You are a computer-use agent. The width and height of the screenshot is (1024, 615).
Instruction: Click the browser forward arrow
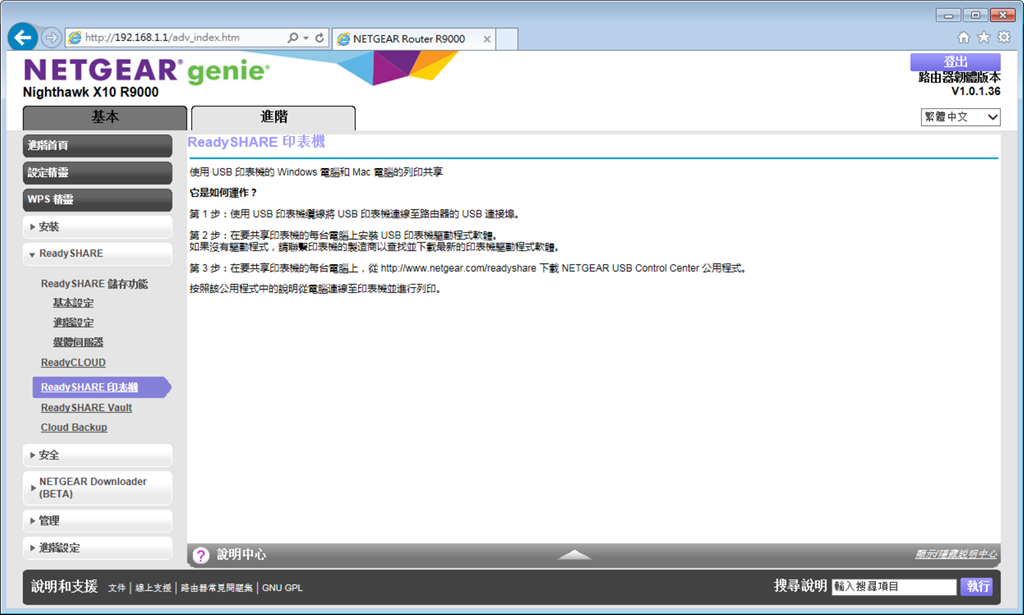click(x=51, y=38)
